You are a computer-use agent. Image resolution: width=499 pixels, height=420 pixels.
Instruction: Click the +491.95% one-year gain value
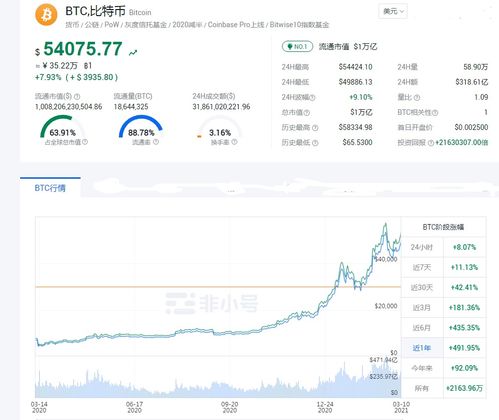464,348
